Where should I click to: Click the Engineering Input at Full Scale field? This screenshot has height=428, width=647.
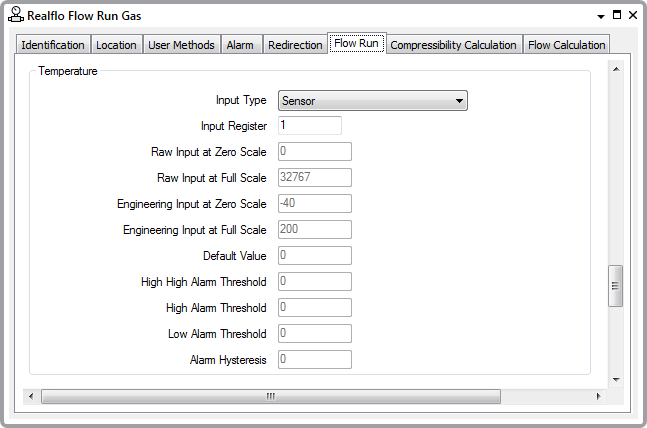point(315,229)
